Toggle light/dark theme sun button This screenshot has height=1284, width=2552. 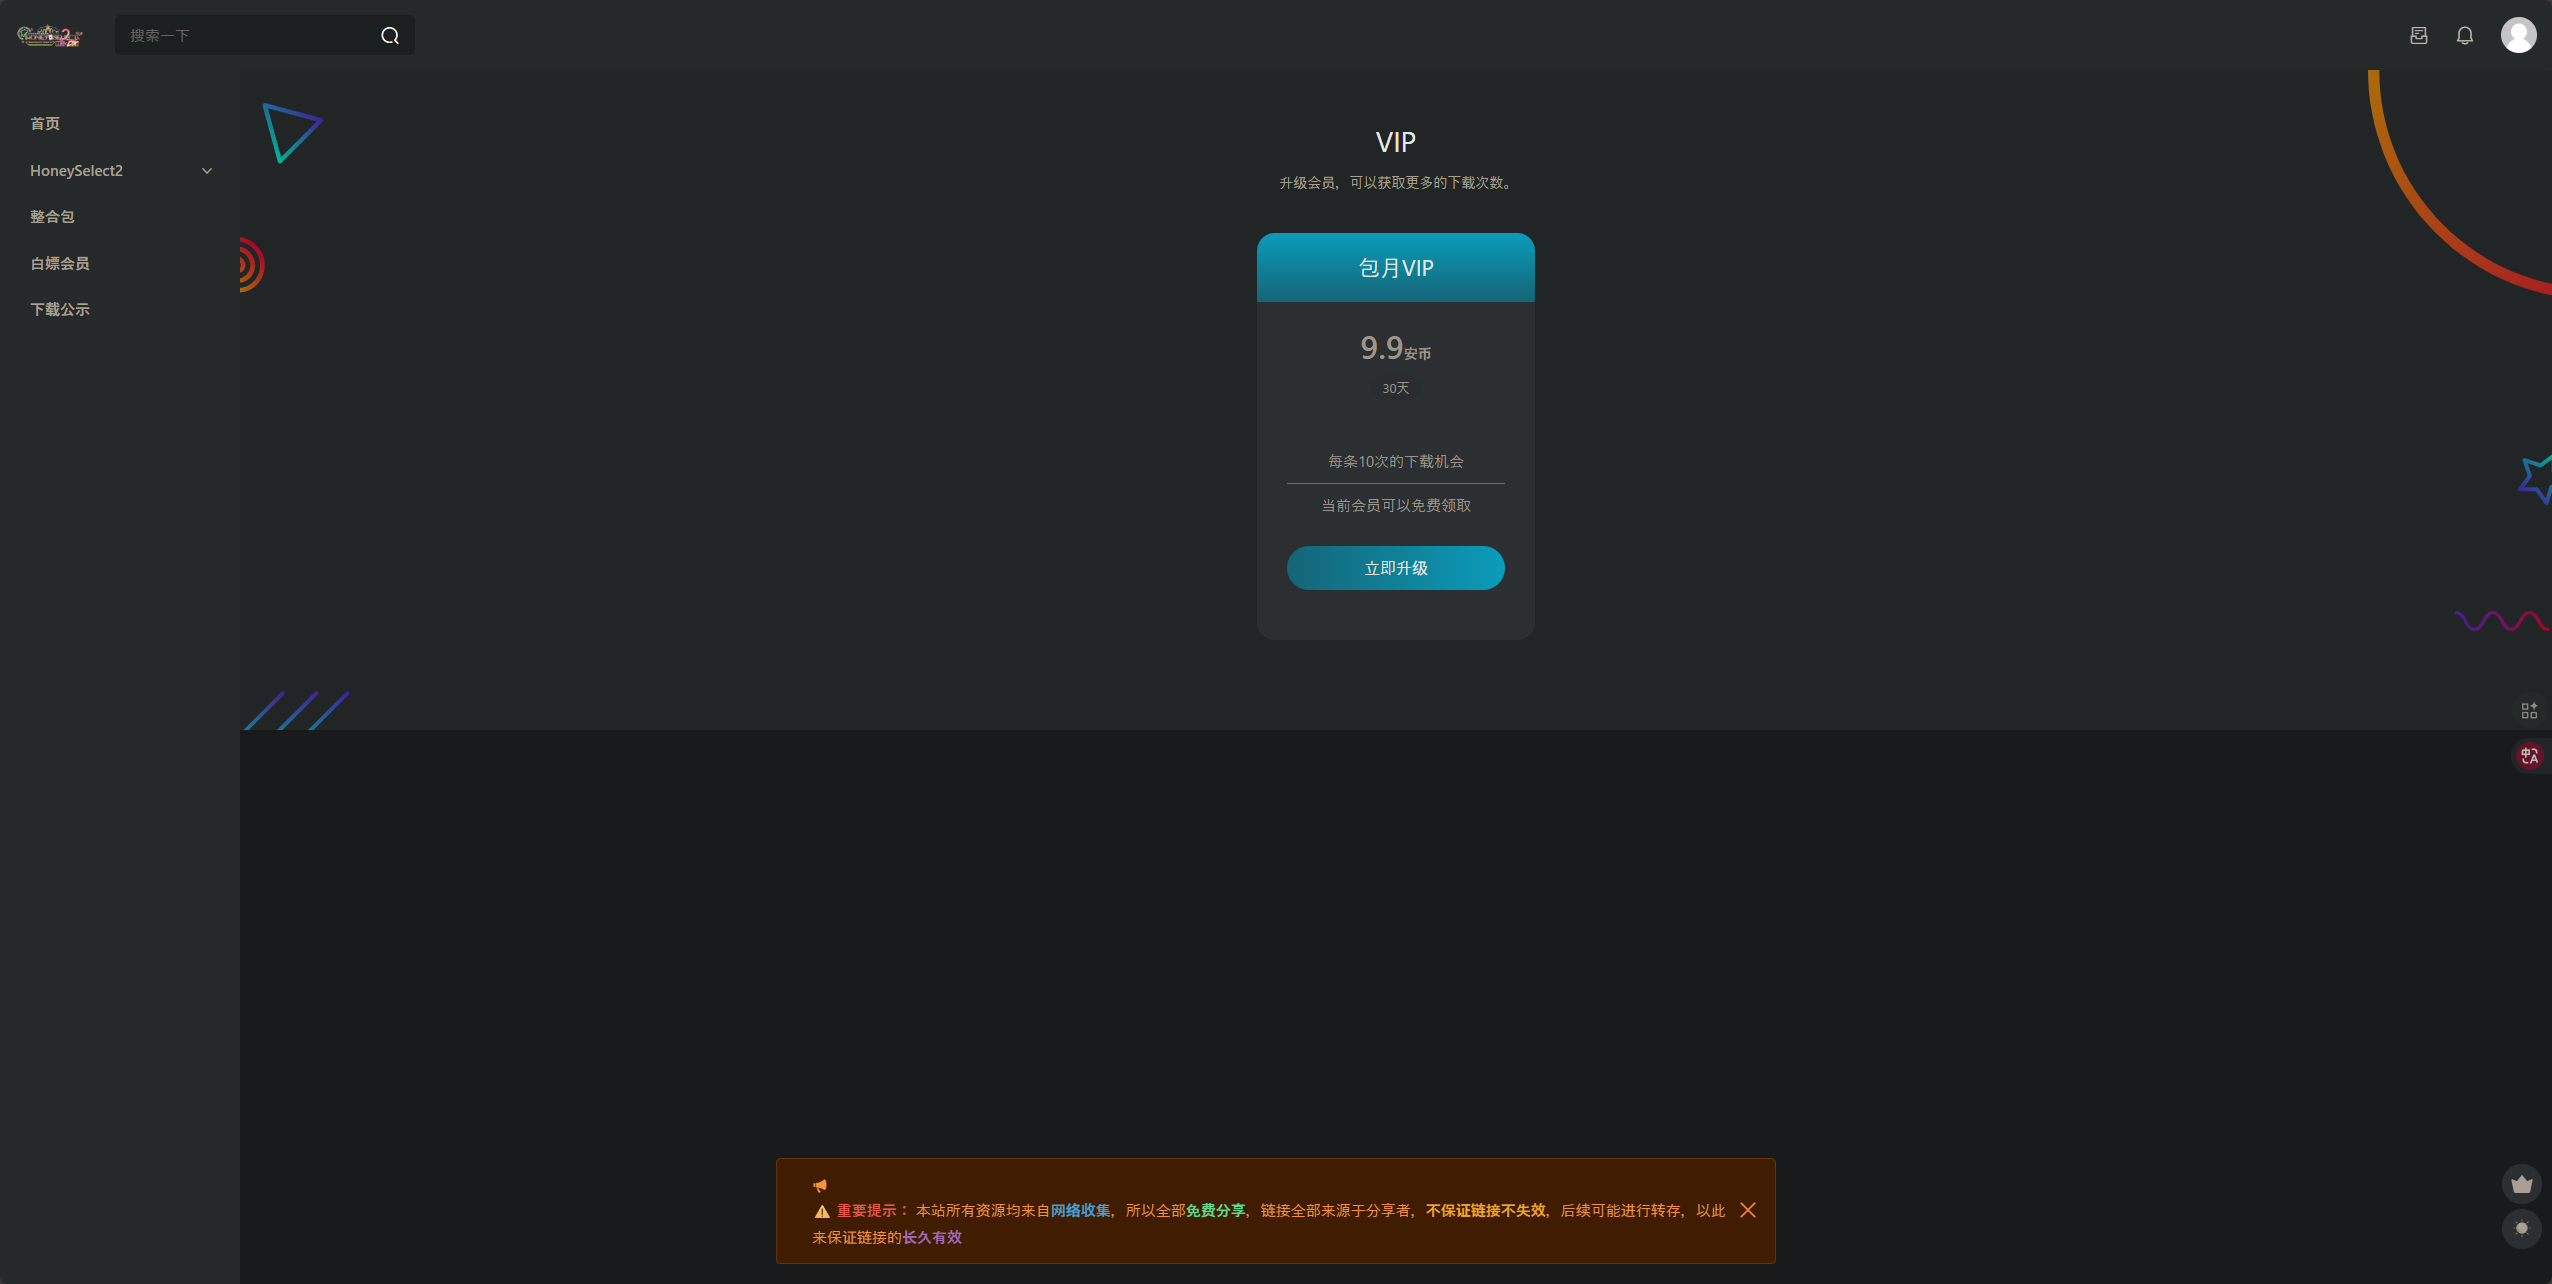click(x=2521, y=1228)
